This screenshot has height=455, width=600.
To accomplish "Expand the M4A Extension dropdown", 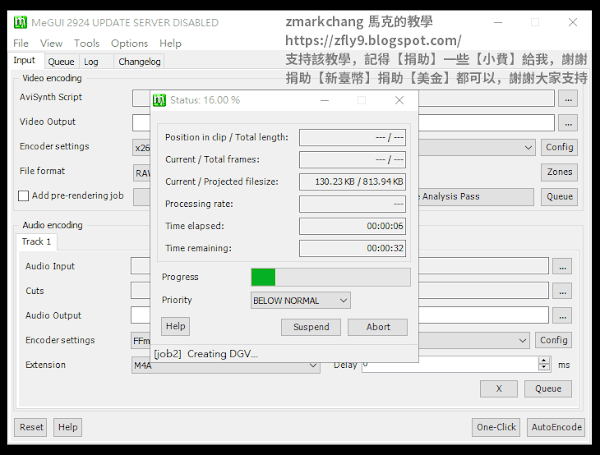I will tap(313, 365).
